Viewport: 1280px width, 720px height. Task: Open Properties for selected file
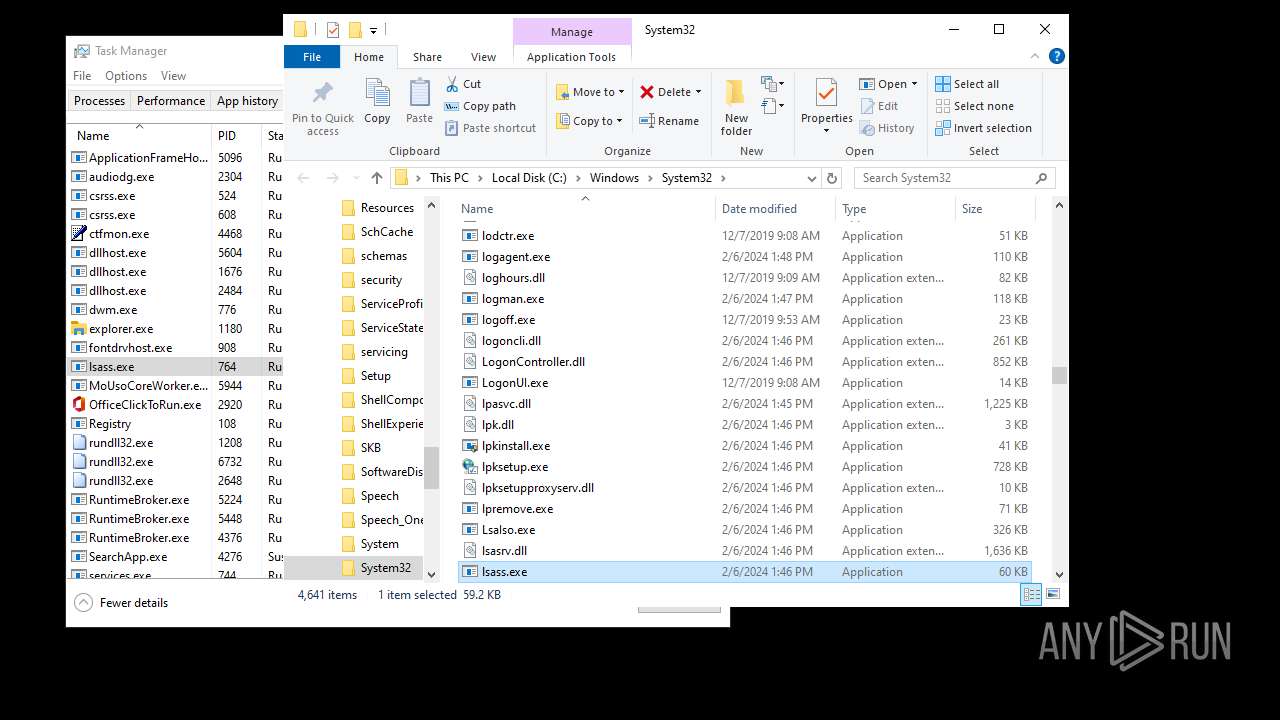826,105
